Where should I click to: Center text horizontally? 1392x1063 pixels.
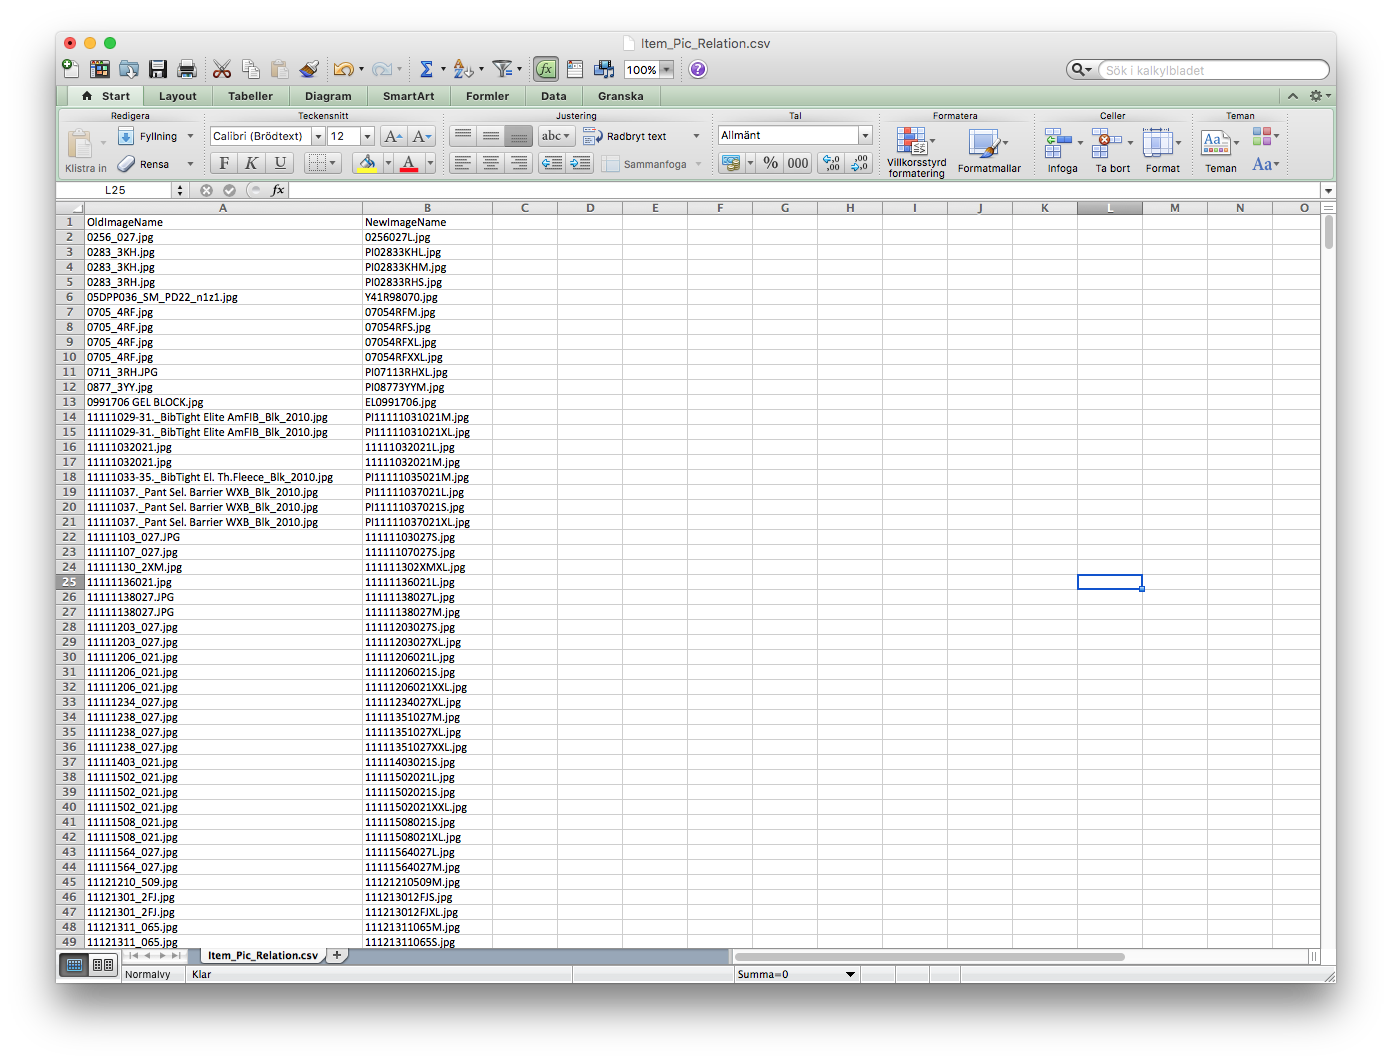(490, 163)
